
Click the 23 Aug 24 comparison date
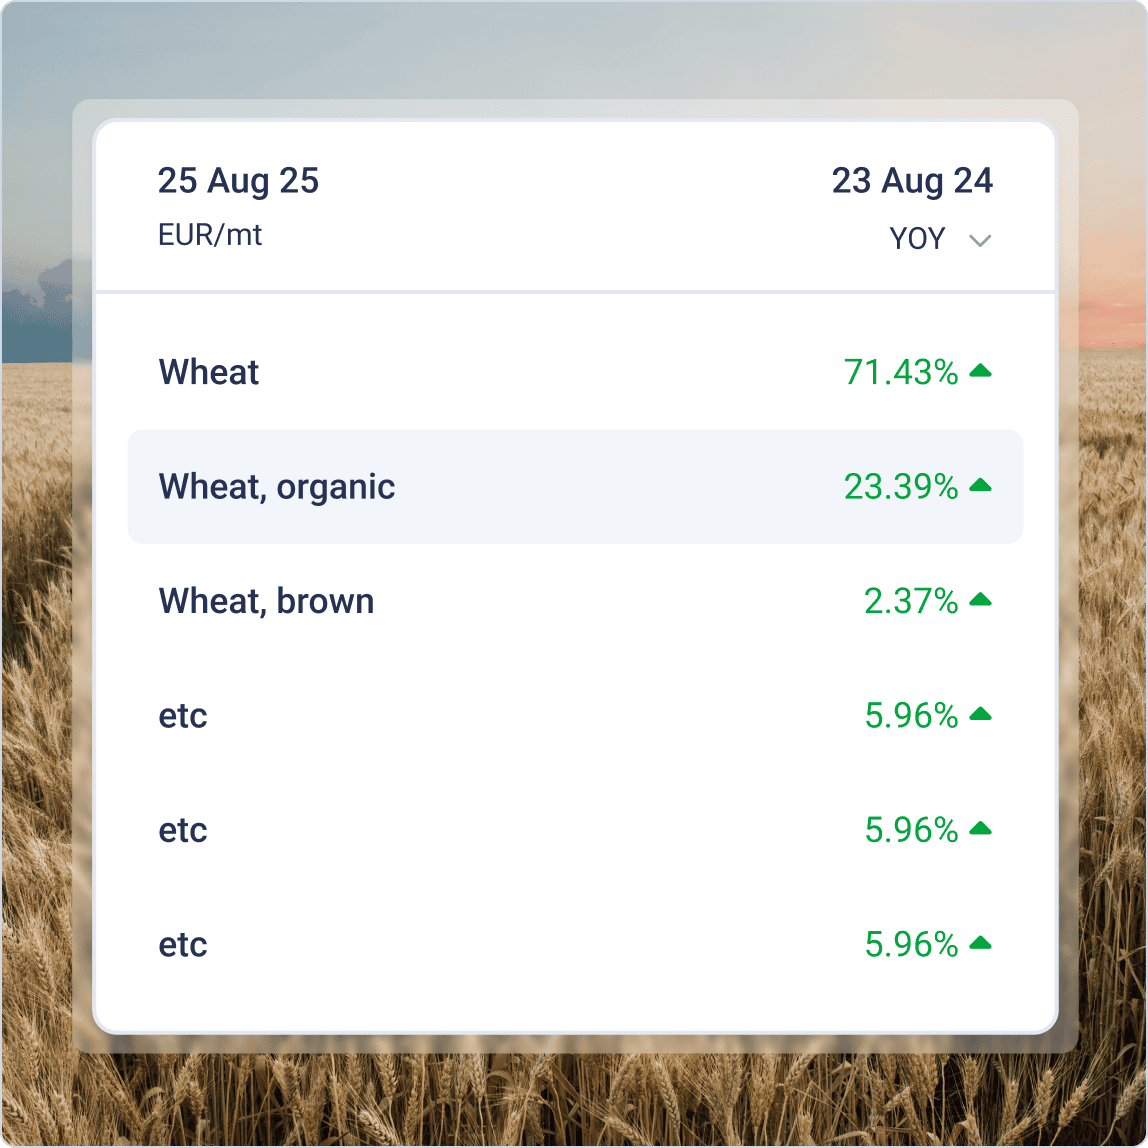(x=912, y=181)
